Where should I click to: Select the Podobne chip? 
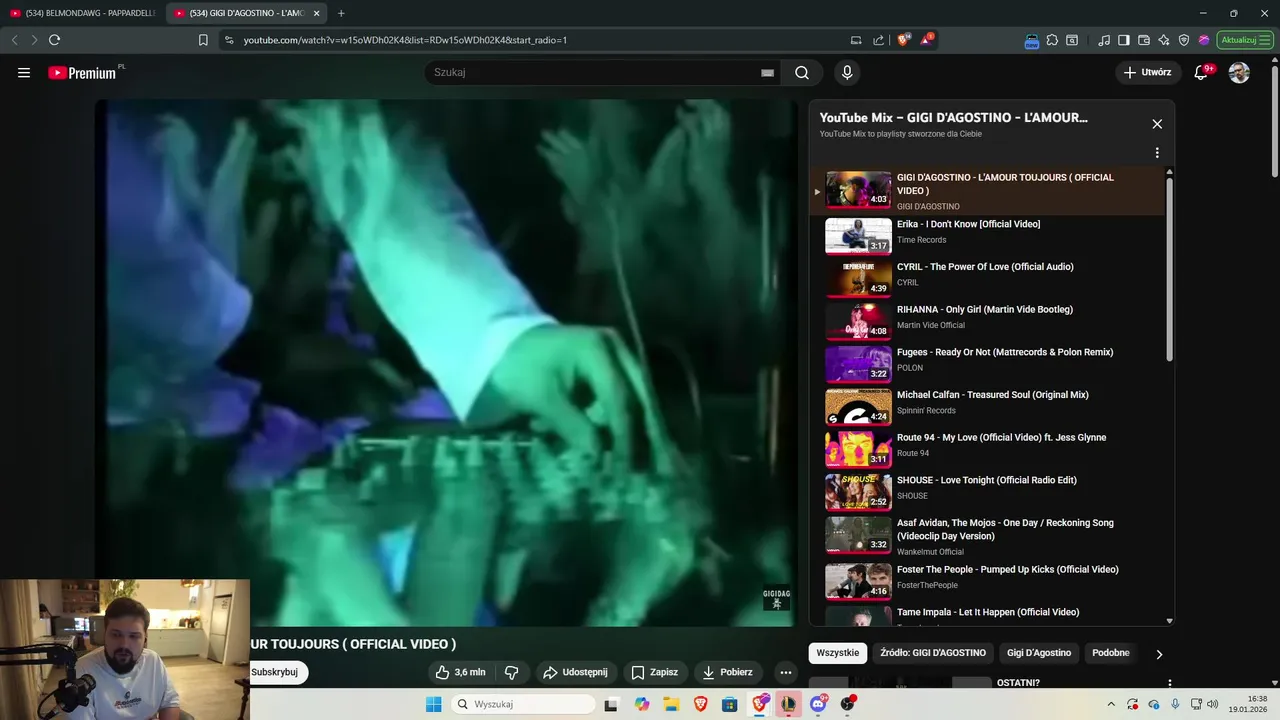click(x=1111, y=653)
